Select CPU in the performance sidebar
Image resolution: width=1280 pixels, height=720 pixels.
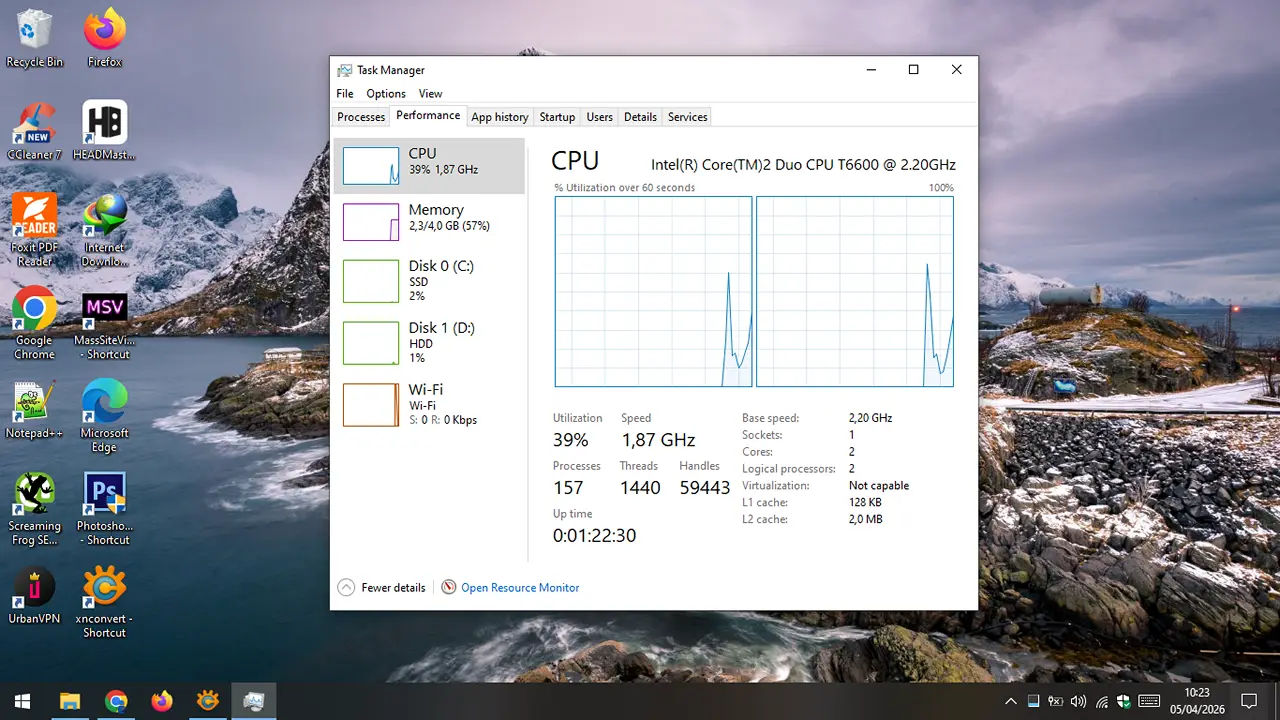429,166
